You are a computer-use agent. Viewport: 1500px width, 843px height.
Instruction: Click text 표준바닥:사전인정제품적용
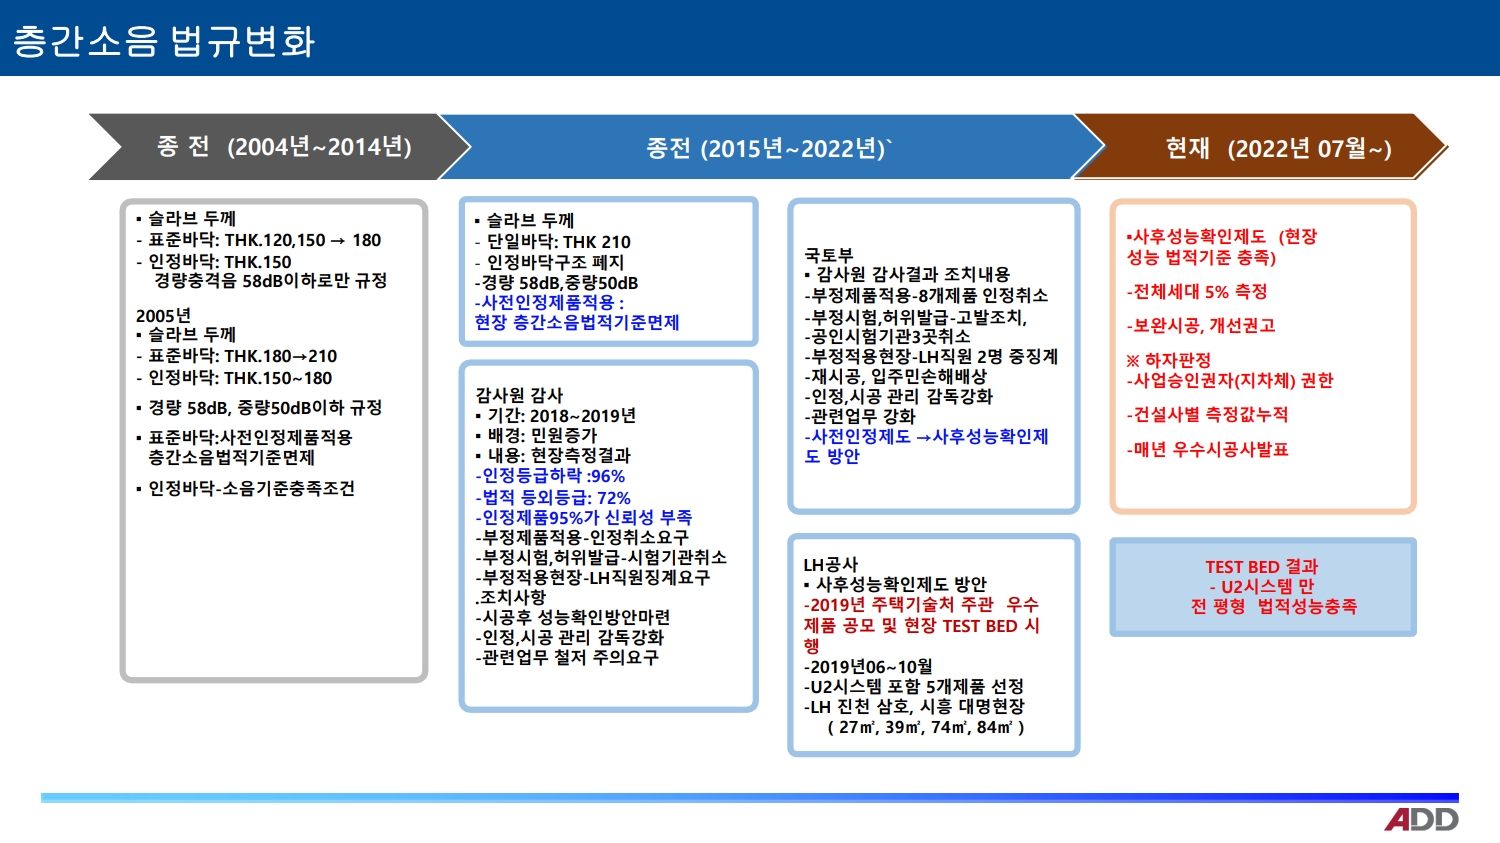pos(250,438)
